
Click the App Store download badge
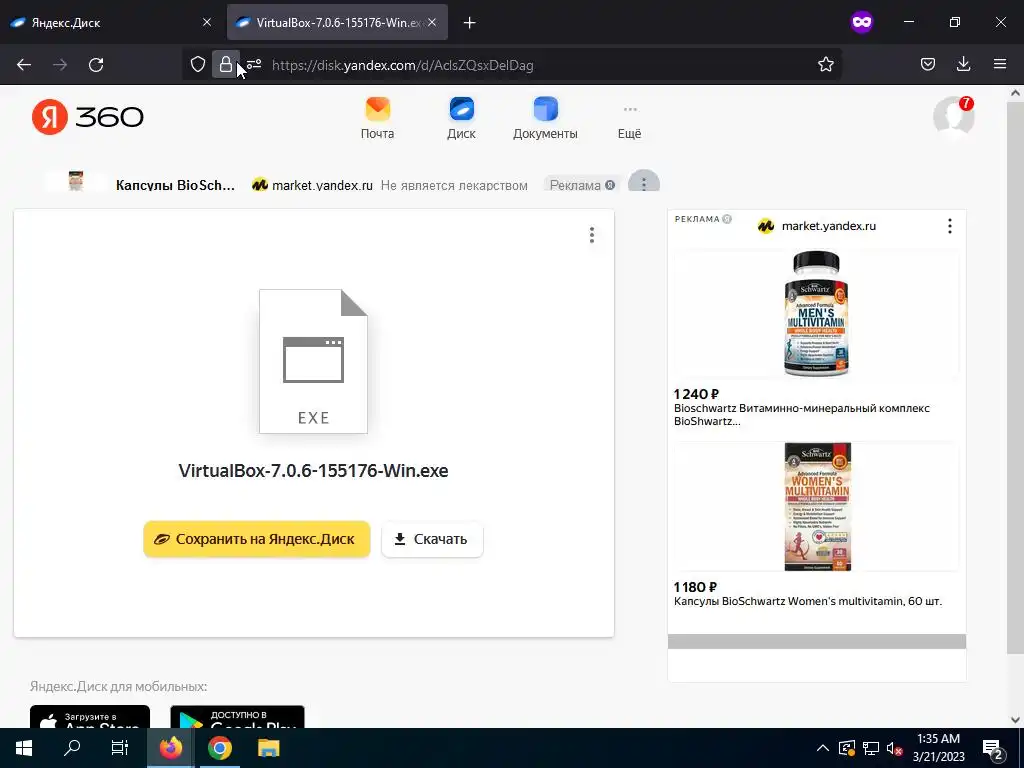(x=90, y=716)
